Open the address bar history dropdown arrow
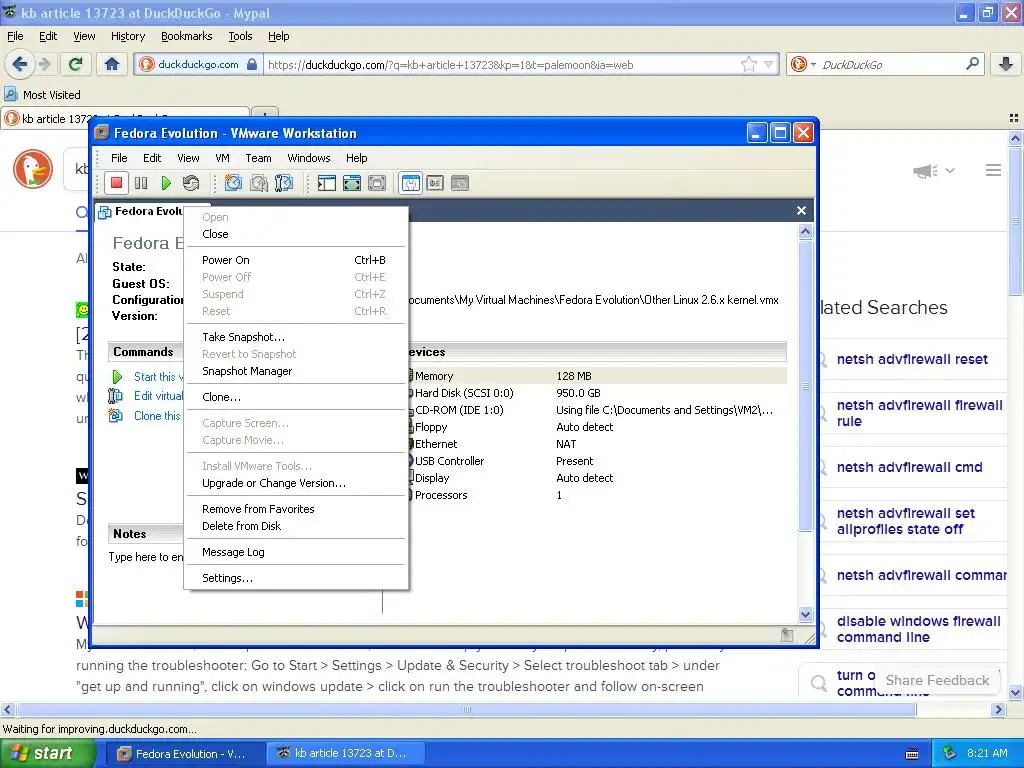1024x768 pixels. point(768,64)
